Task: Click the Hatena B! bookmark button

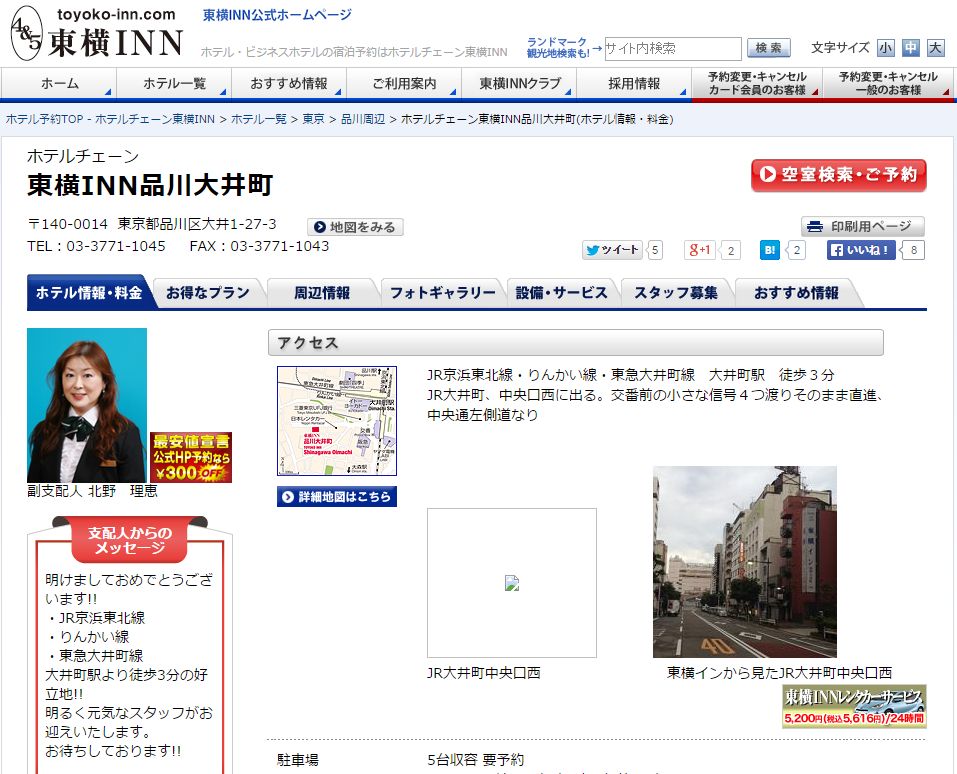Action: click(x=770, y=250)
